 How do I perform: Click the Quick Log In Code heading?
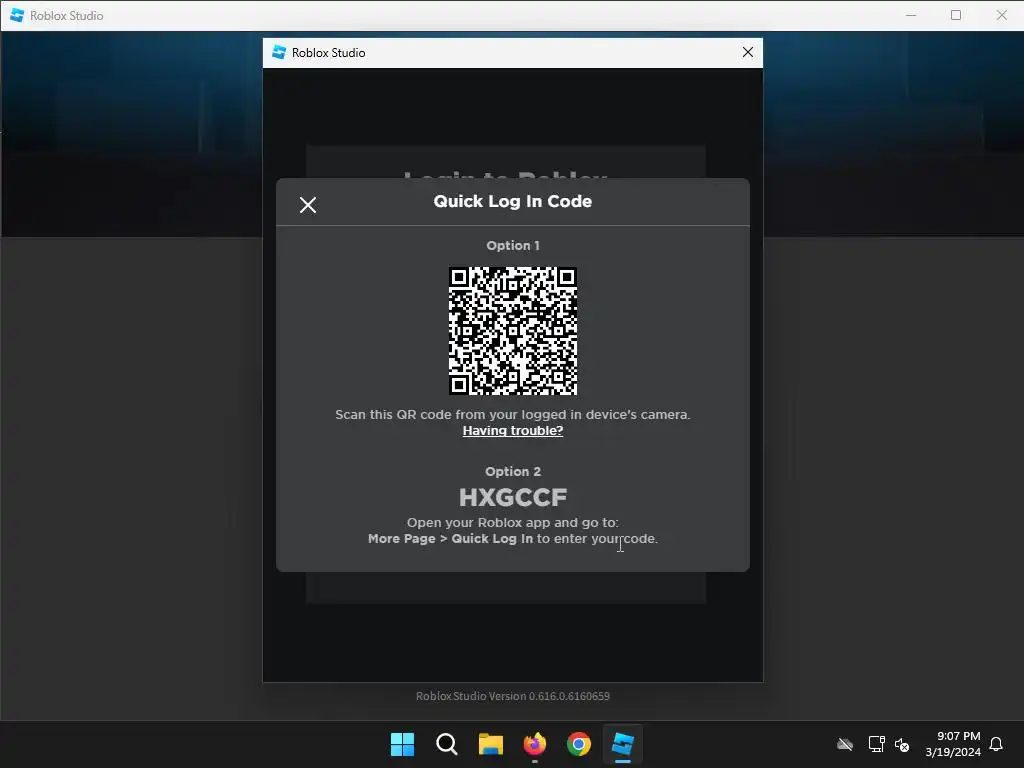(513, 201)
